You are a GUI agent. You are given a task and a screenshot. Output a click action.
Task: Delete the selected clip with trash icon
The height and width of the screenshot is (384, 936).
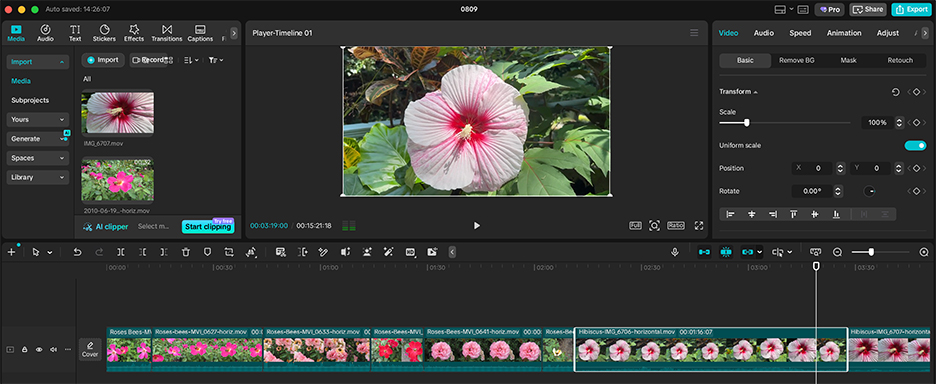[186, 252]
